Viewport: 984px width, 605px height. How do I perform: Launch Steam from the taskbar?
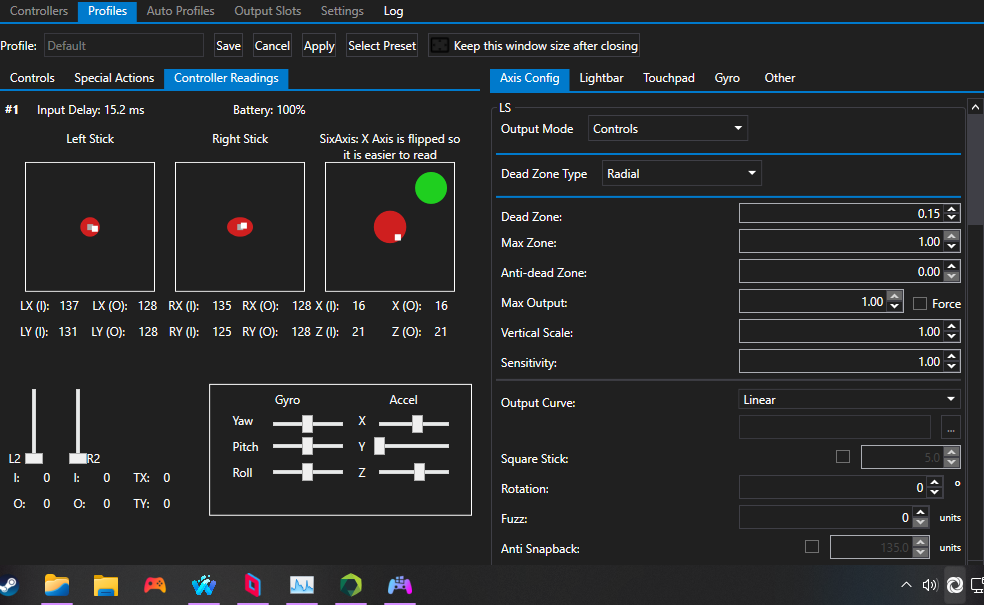pos(10,585)
